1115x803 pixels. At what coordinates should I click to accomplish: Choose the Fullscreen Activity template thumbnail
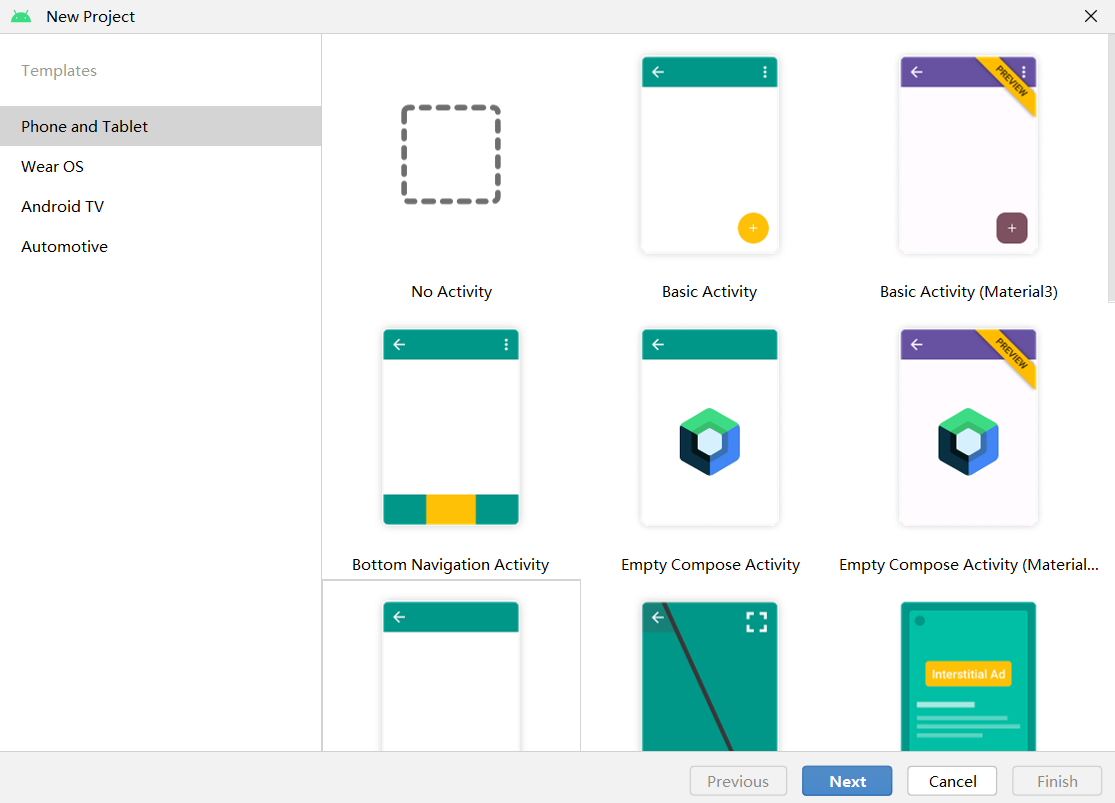click(710, 676)
